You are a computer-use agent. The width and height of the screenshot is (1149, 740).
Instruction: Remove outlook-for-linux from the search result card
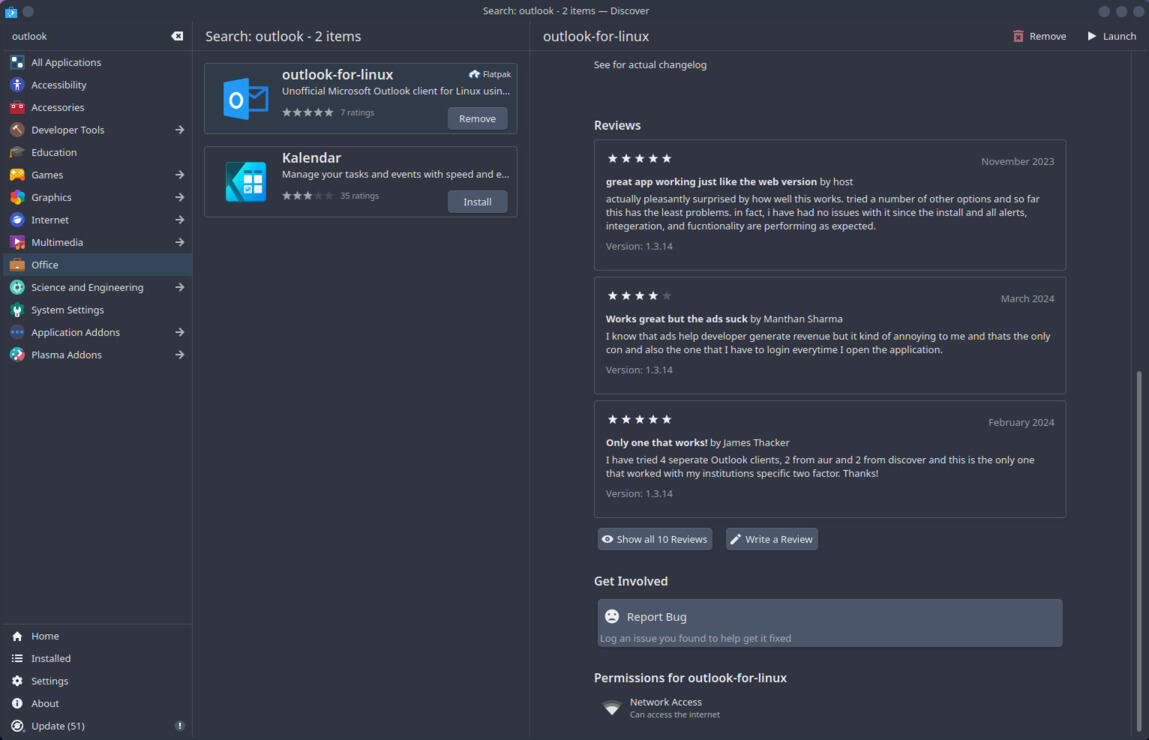477,119
